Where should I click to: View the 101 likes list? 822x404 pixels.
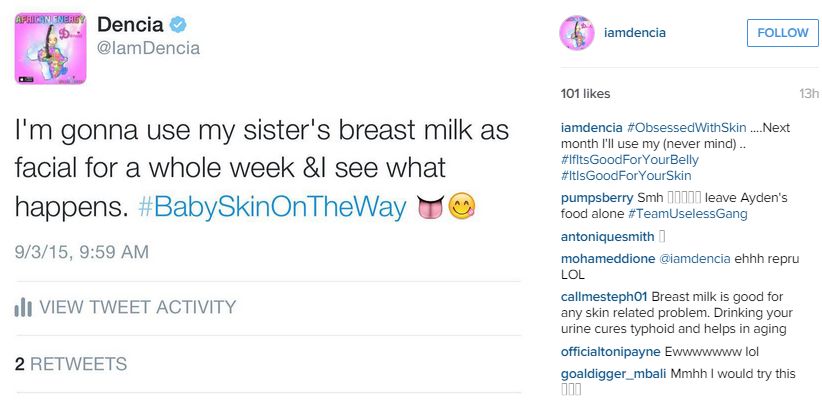click(585, 94)
